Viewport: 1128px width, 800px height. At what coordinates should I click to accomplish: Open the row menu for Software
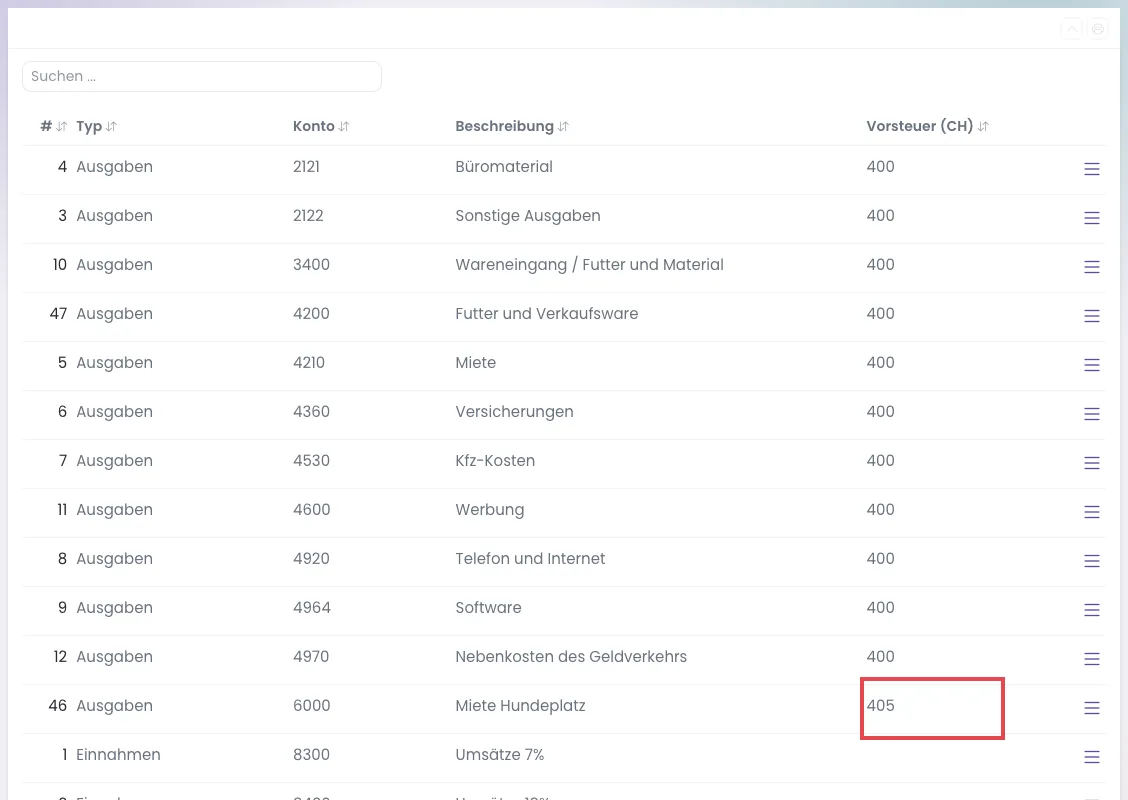click(1091, 610)
